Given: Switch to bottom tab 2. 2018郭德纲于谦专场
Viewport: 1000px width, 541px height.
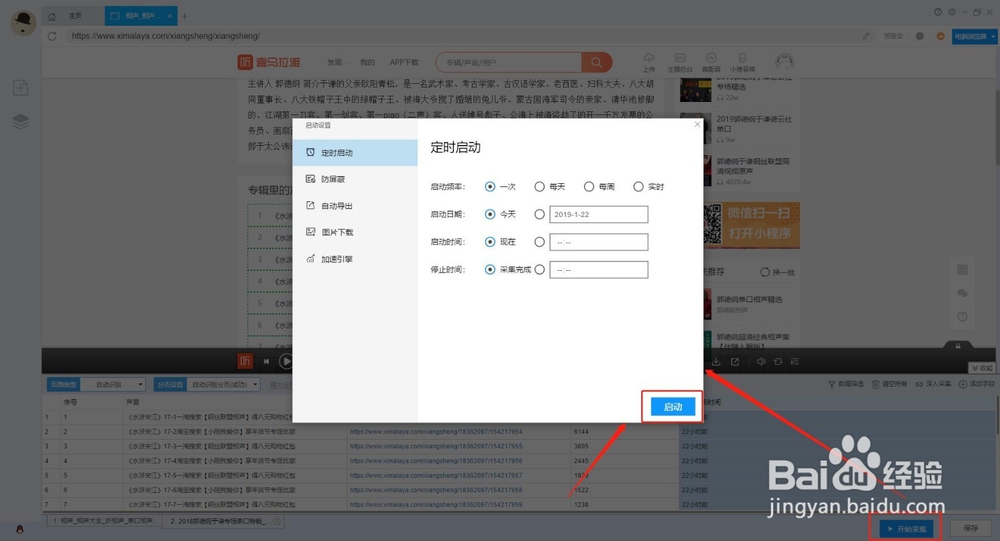Looking at the screenshot, I should click(x=223, y=521).
